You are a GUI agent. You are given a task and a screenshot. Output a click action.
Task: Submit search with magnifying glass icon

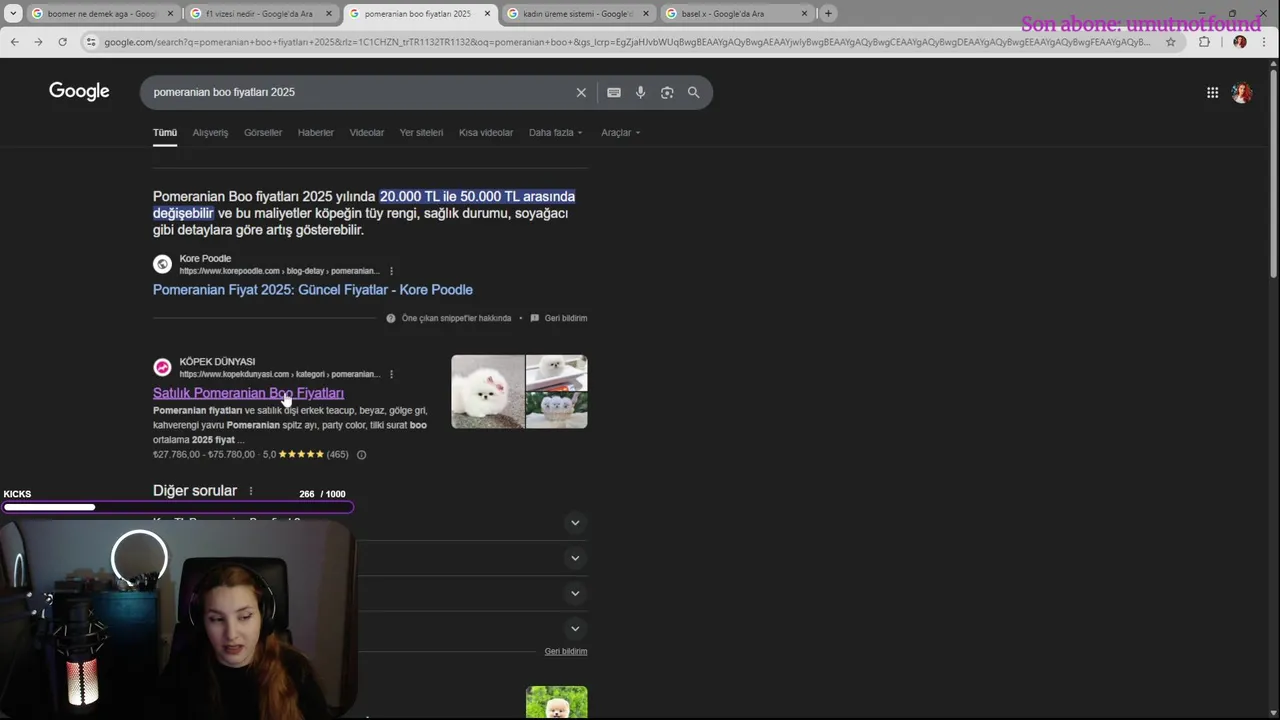(693, 92)
